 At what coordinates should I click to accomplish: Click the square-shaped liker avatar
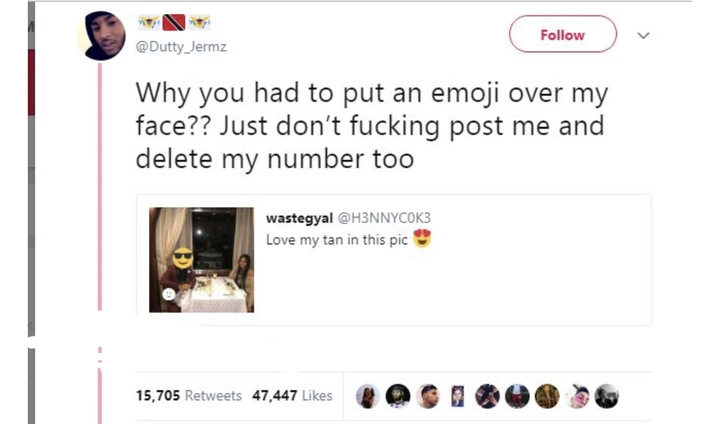pos(458,396)
